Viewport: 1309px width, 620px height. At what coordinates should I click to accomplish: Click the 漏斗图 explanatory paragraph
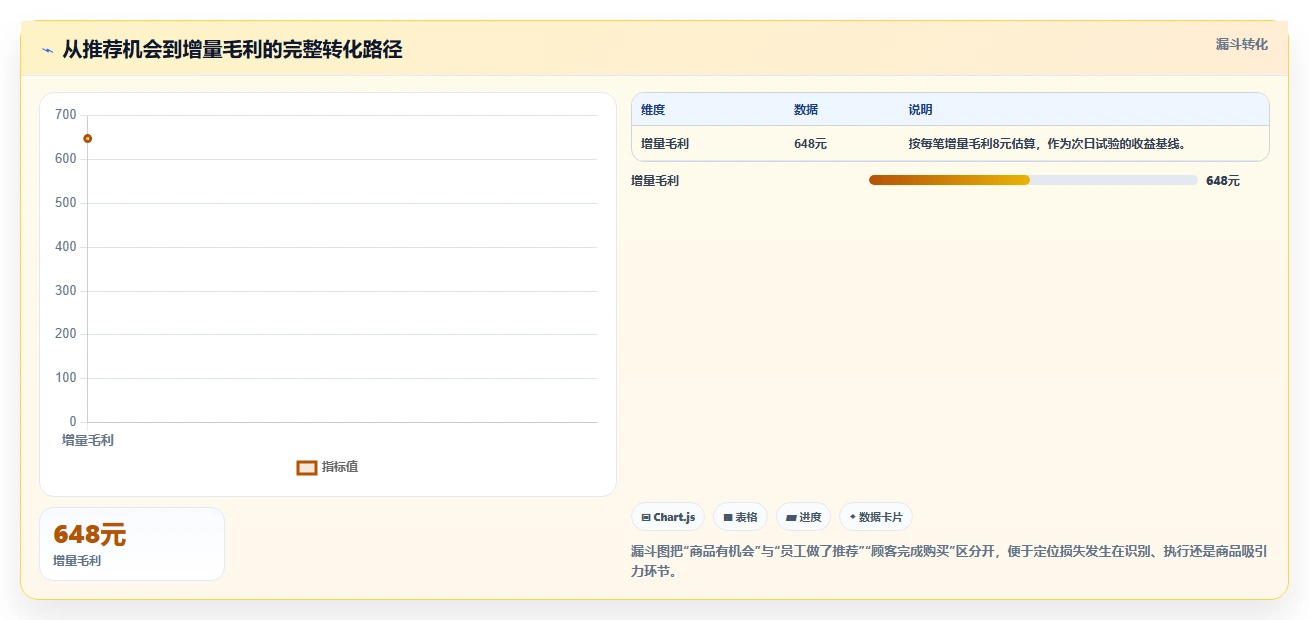949,562
